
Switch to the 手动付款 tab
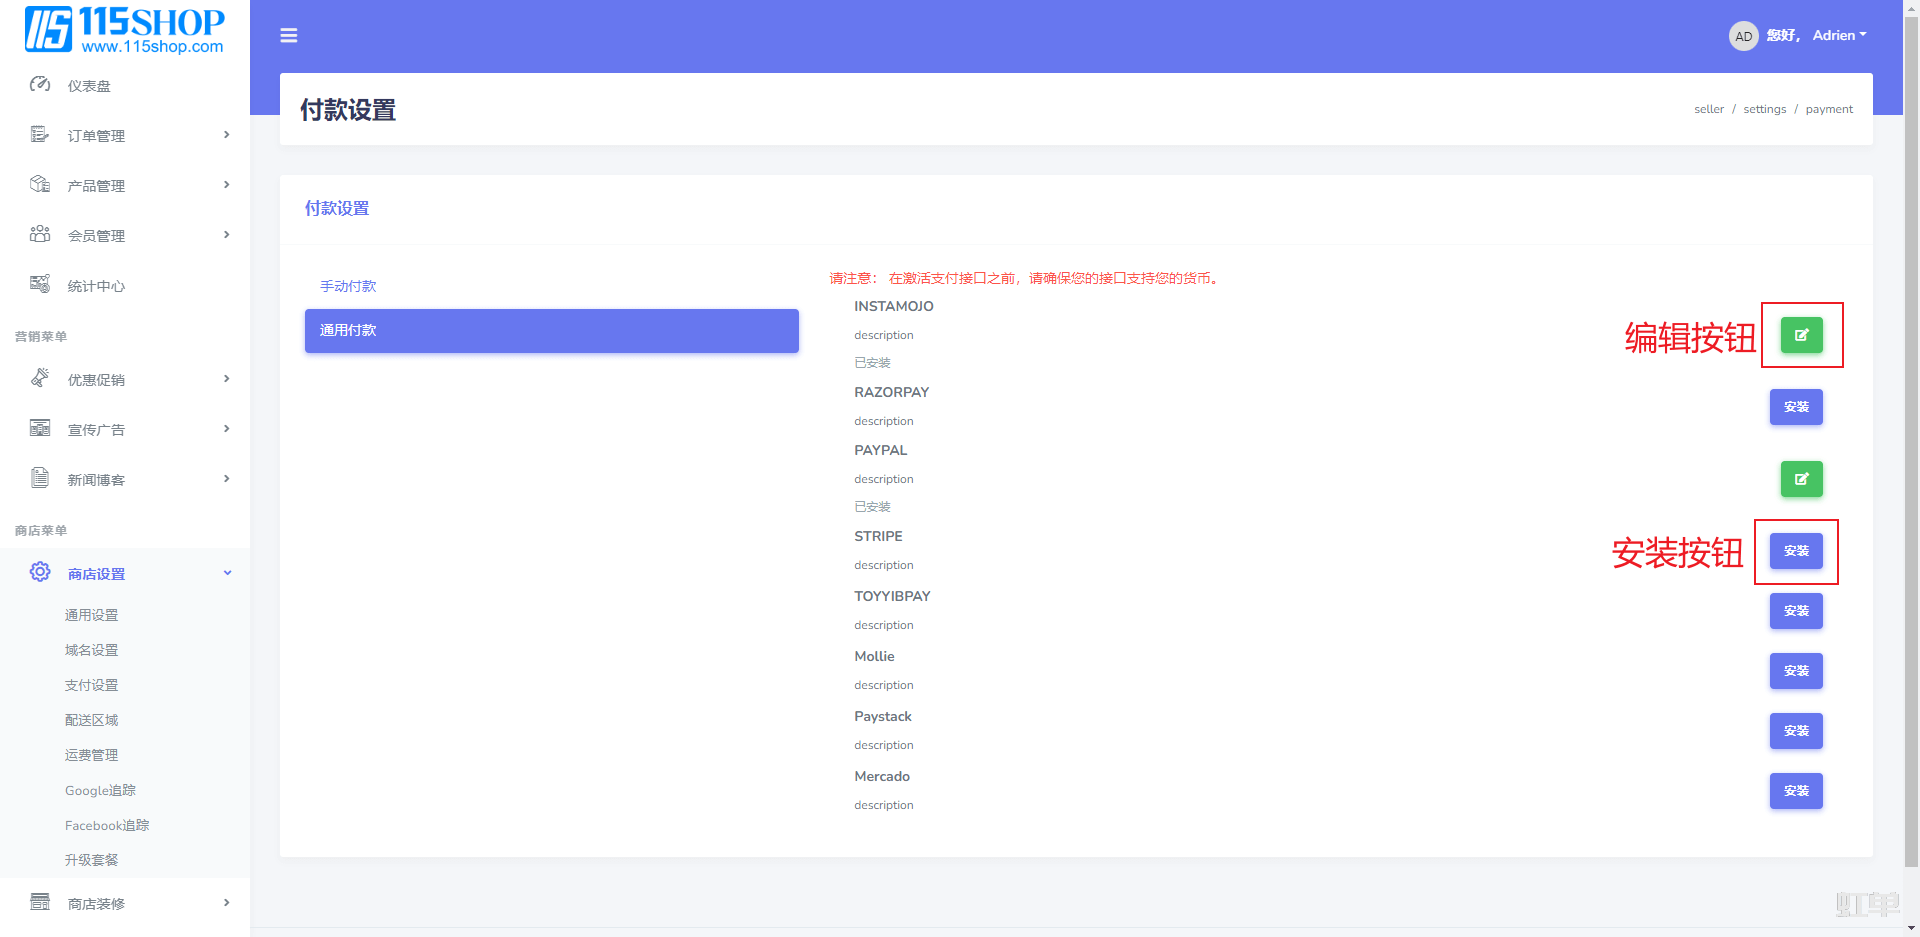[348, 286]
